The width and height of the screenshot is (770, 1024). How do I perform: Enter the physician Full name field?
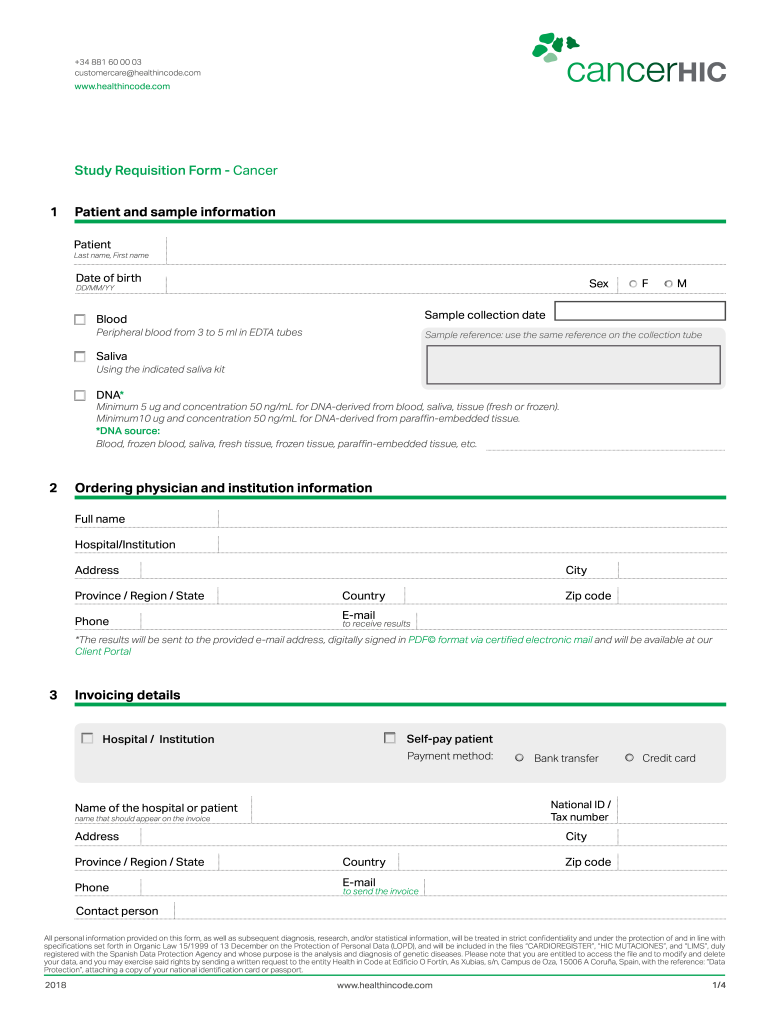pos(470,517)
